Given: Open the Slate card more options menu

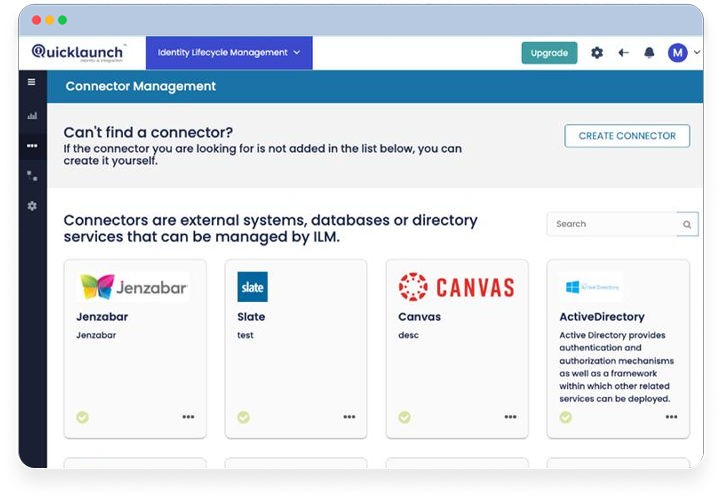Looking at the screenshot, I should [349, 417].
